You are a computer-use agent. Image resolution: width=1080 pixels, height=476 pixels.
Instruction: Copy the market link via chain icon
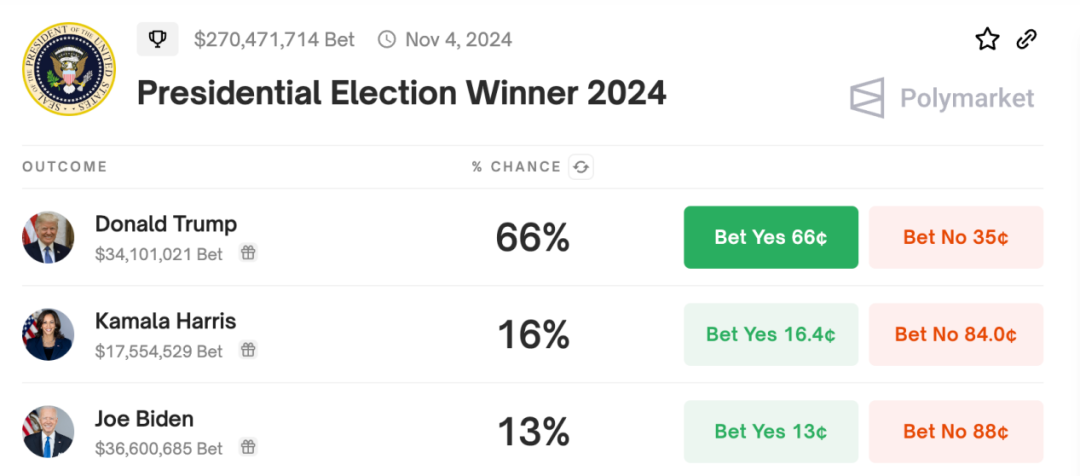click(1026, 39)
